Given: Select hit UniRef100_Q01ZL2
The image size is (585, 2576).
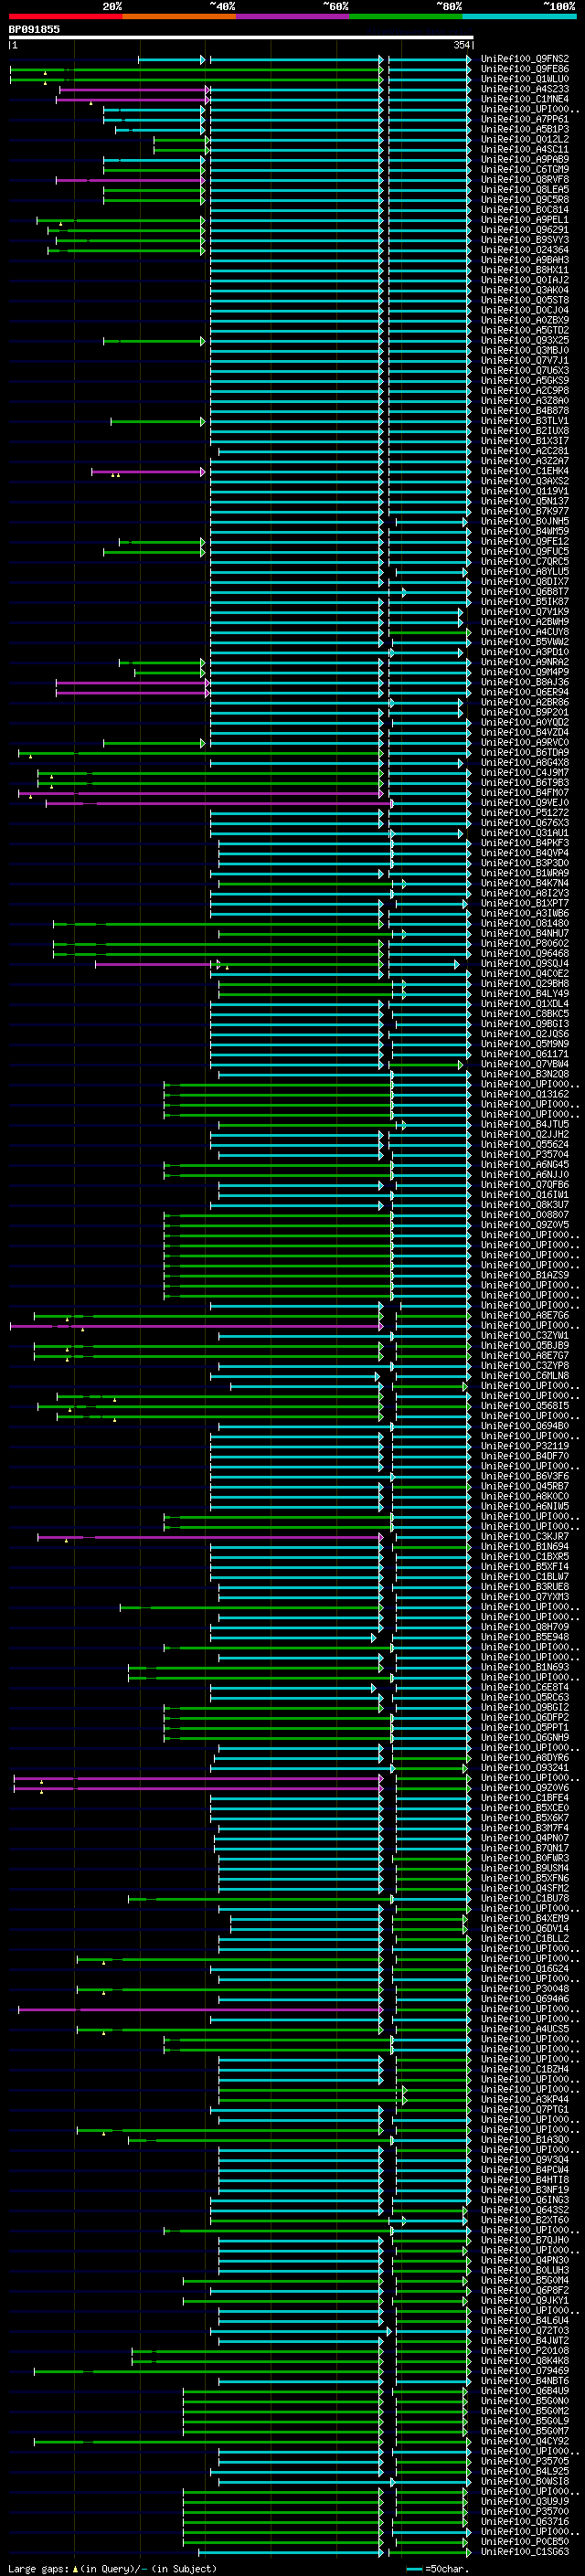Looking at the screenshot, I should coord(524,140).
